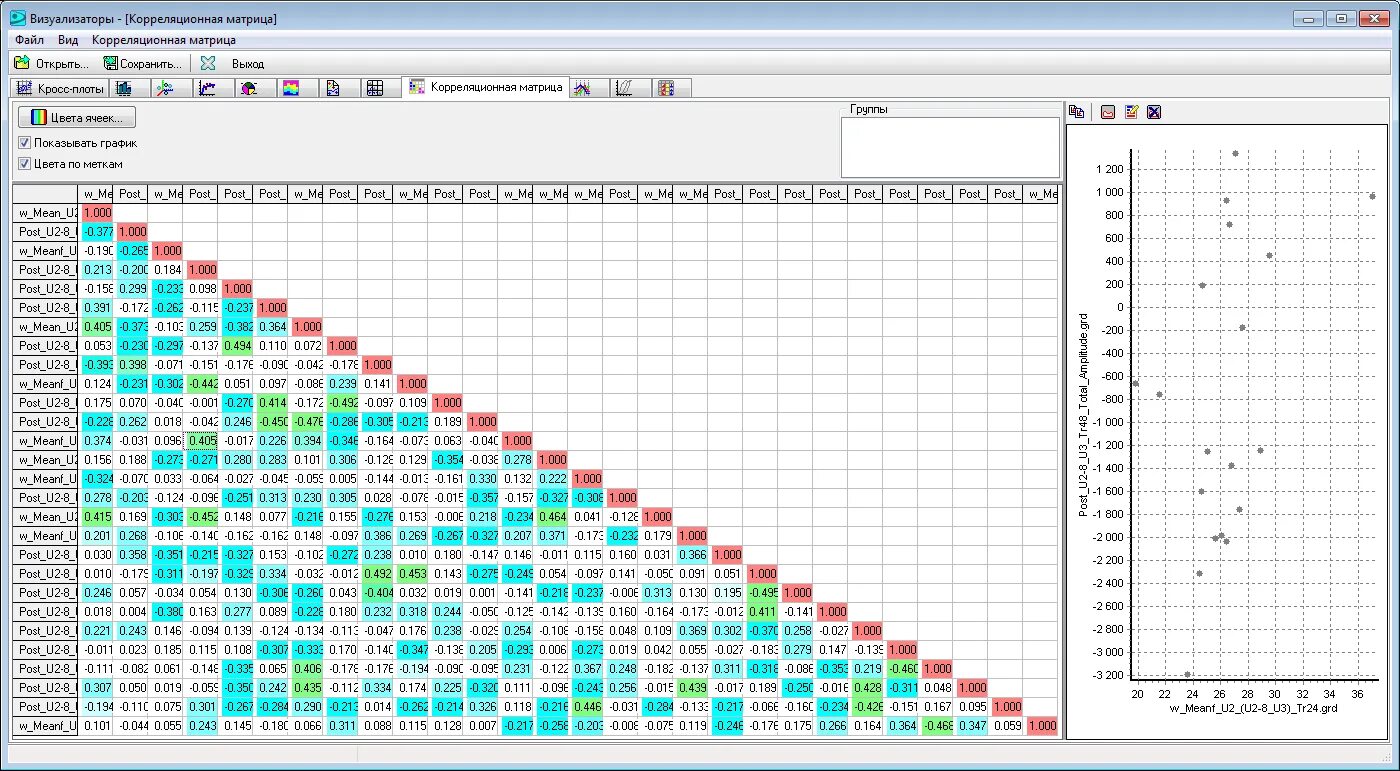Select the cell with value -0.442
This screenshot has width=1400, height=771.
200,383
